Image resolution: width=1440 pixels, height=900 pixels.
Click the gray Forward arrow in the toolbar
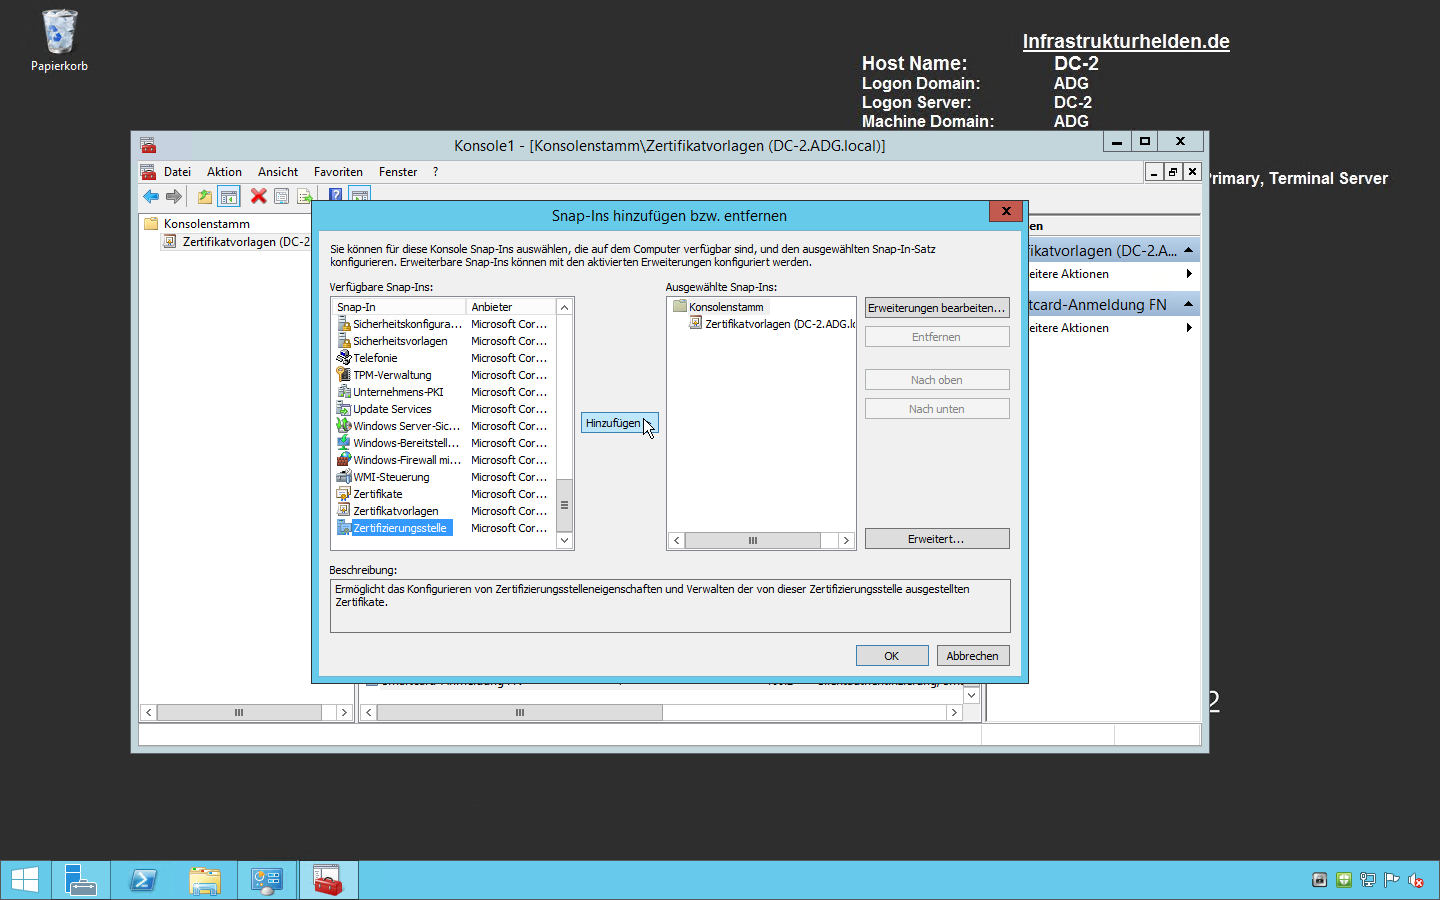click(x=174, y=196)
